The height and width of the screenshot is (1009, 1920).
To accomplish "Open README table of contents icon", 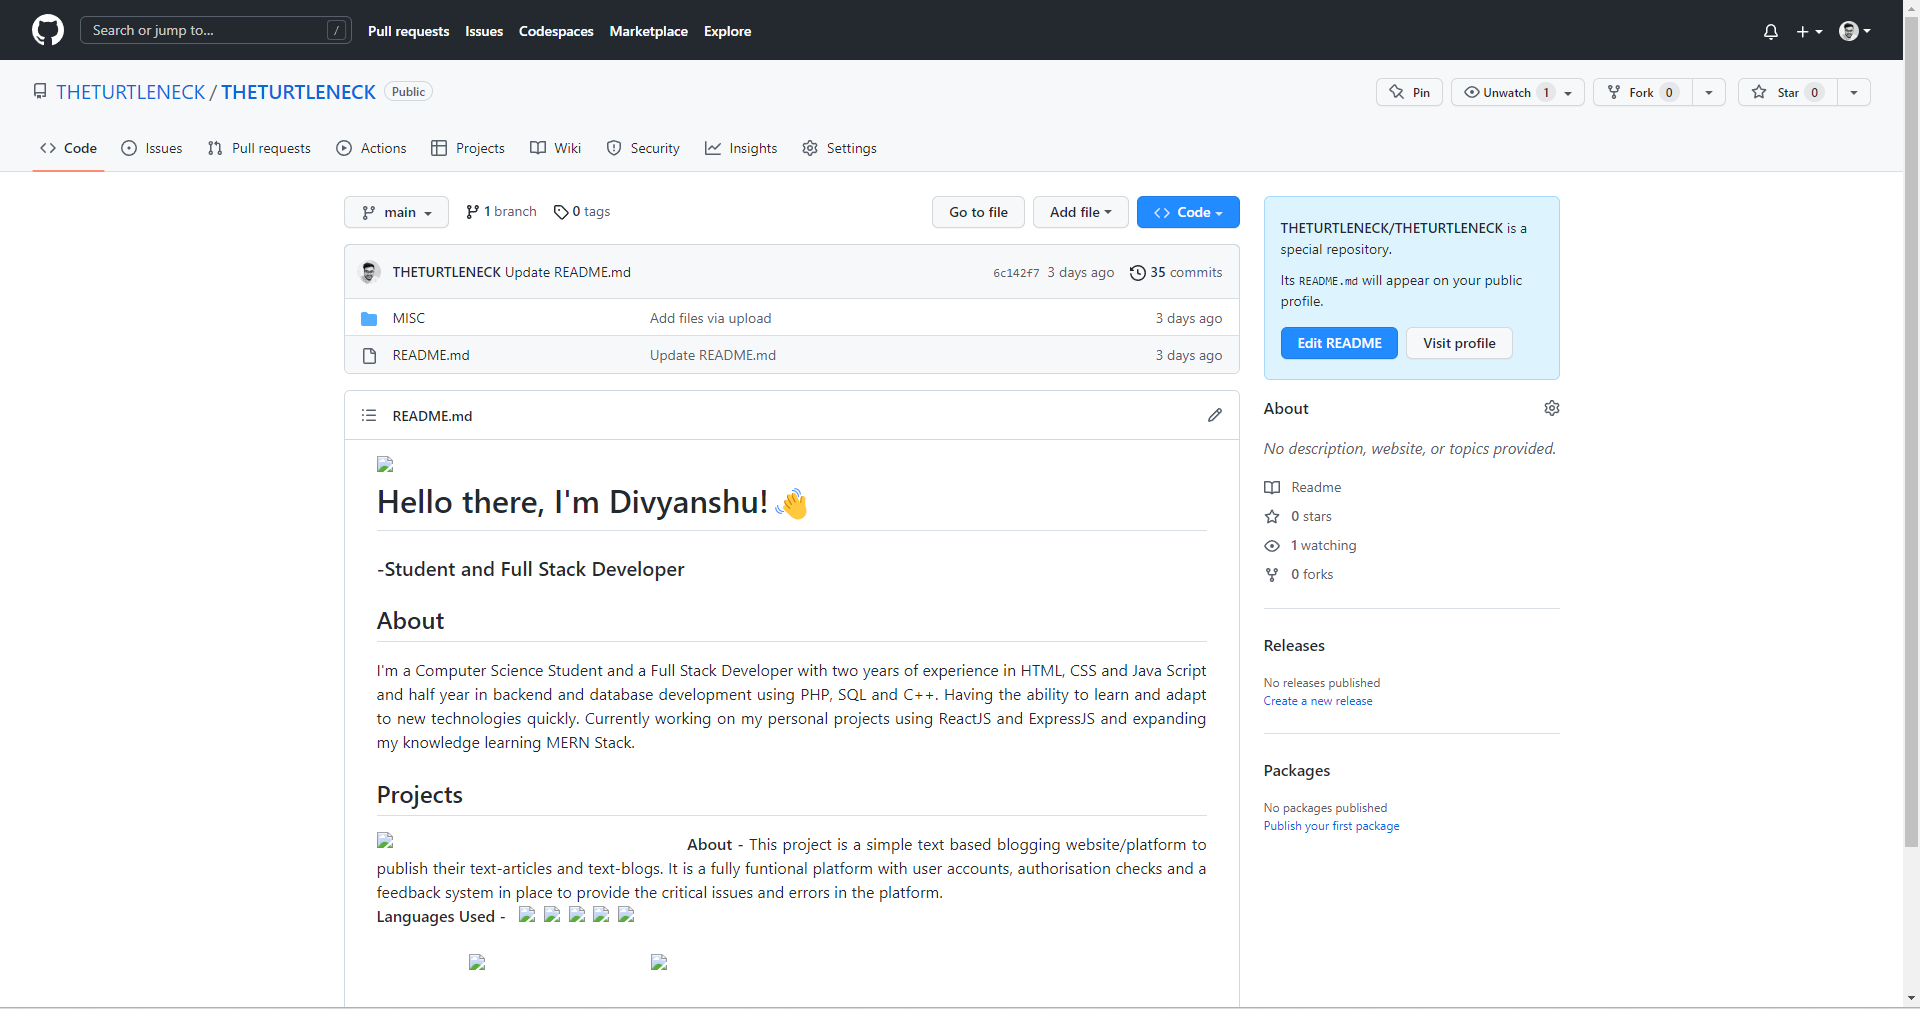I will (x=368, y=416).
